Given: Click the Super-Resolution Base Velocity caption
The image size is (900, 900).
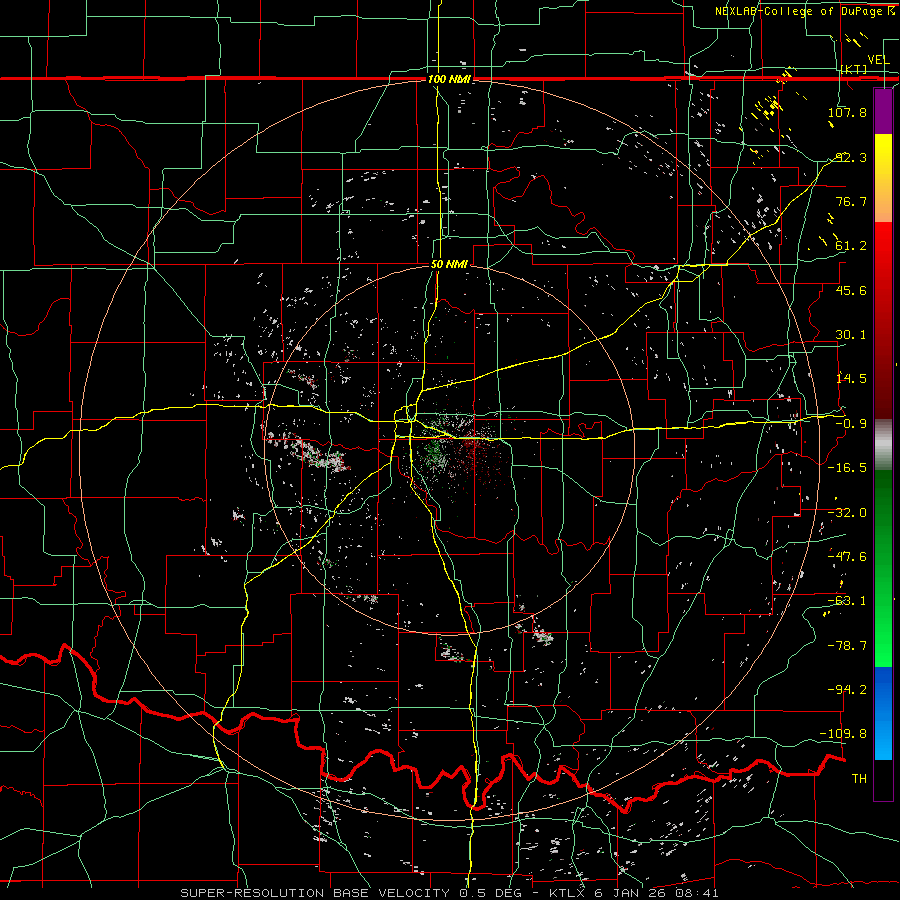Looking at the screenshot, I should (x=449, y=893).
